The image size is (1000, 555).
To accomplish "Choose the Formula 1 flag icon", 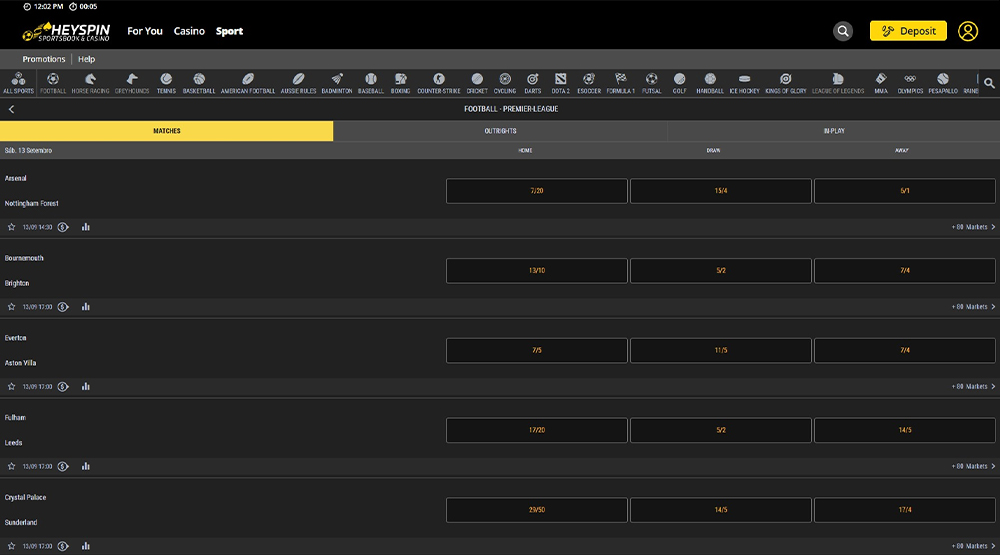I will point(620,83).
